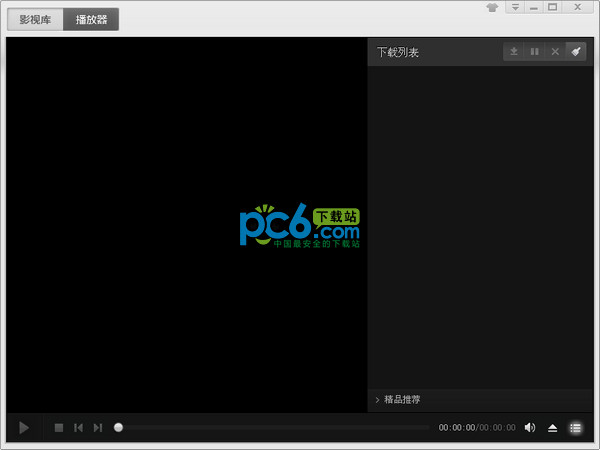Mute the volume speaker icon
This screenshot has width=600, height=450.
(530, 428)
